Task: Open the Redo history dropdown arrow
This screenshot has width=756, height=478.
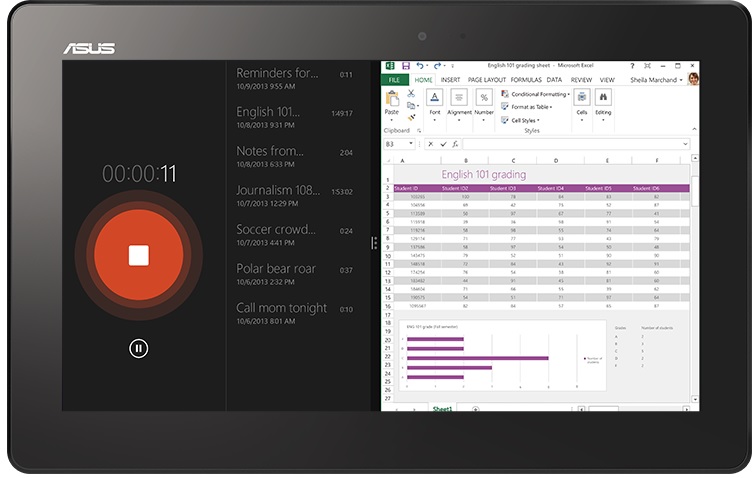Action: 445,66
